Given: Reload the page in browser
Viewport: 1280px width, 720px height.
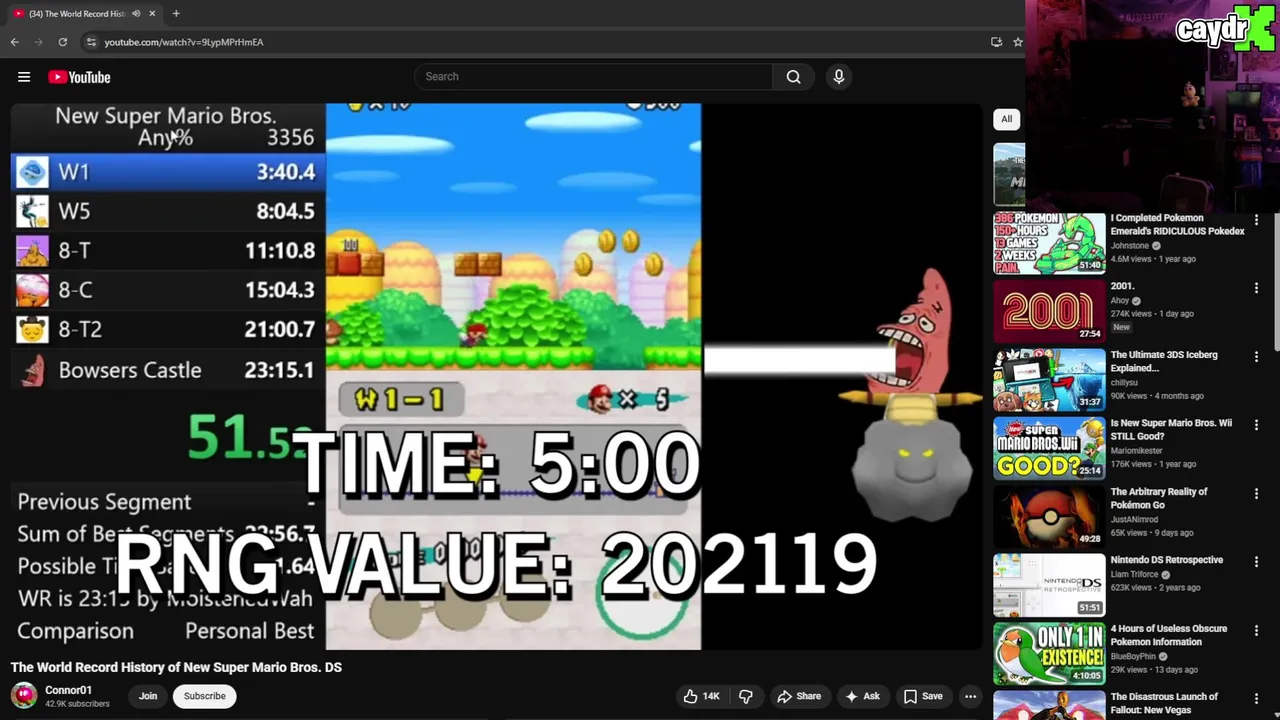Looking at the screenshot, I should [62, 42].
